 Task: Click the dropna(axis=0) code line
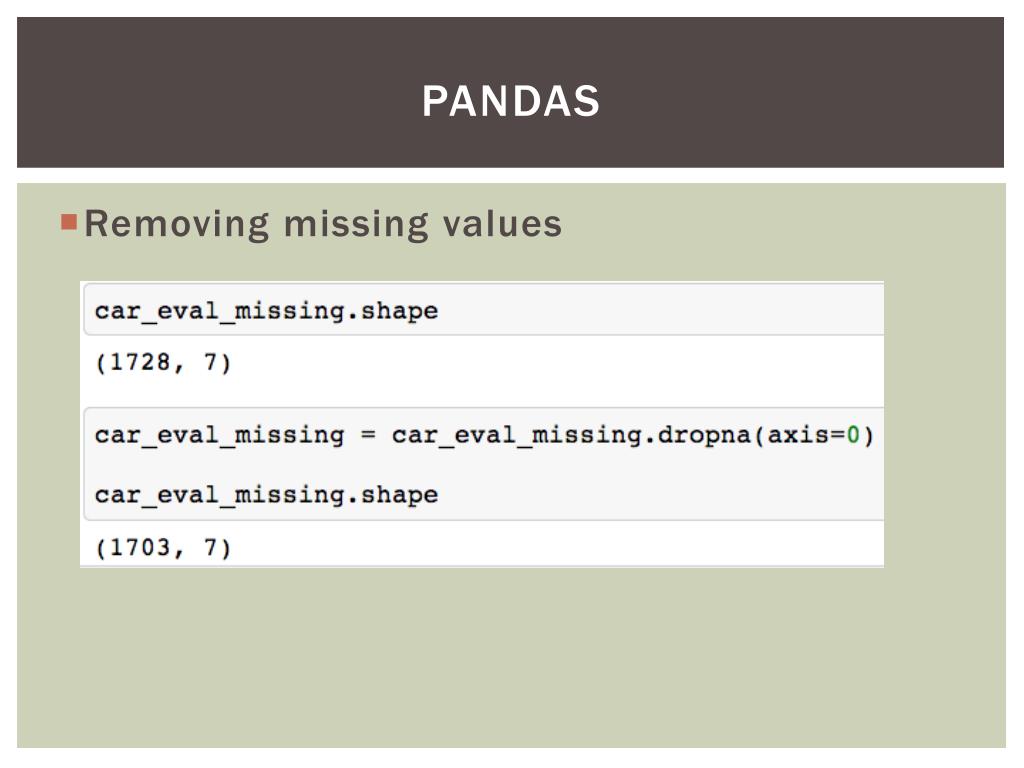(x=484, y=434)
